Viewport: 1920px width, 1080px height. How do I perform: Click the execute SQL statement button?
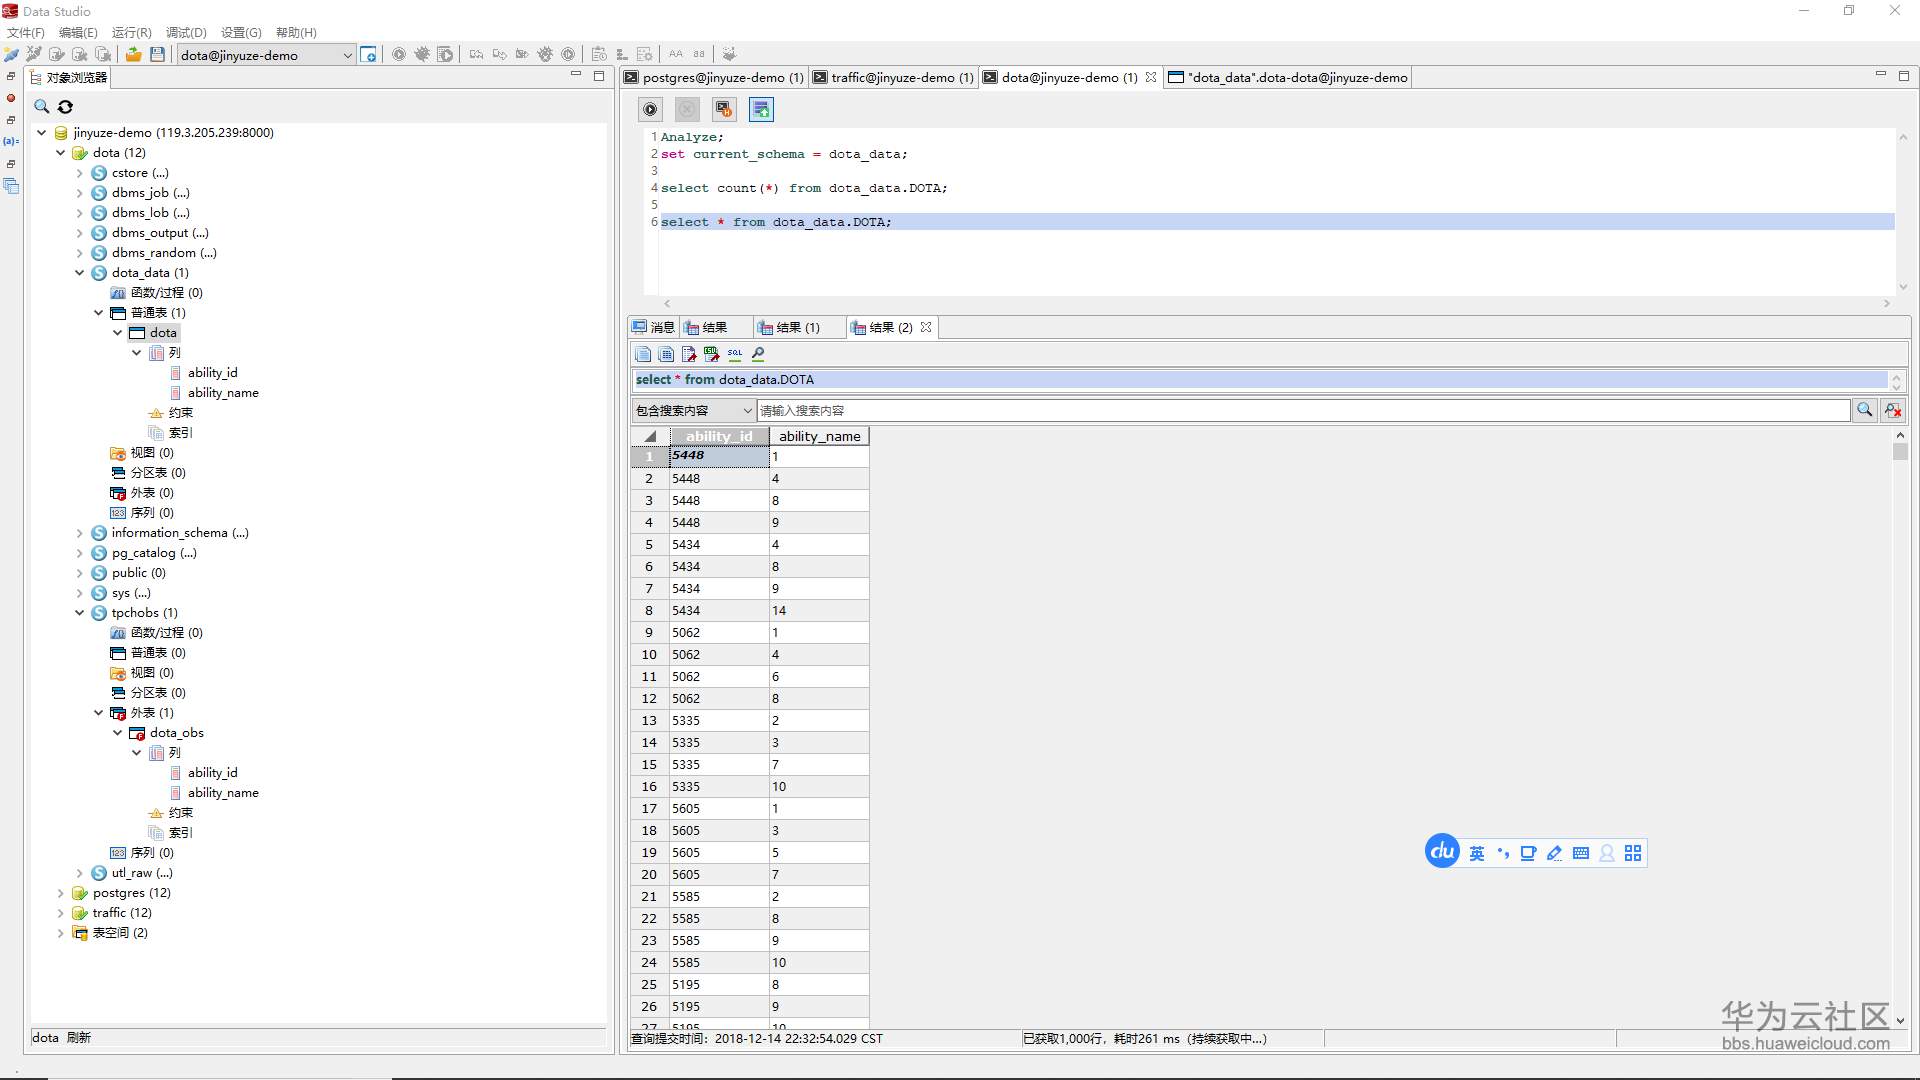(x=650, y=110)
